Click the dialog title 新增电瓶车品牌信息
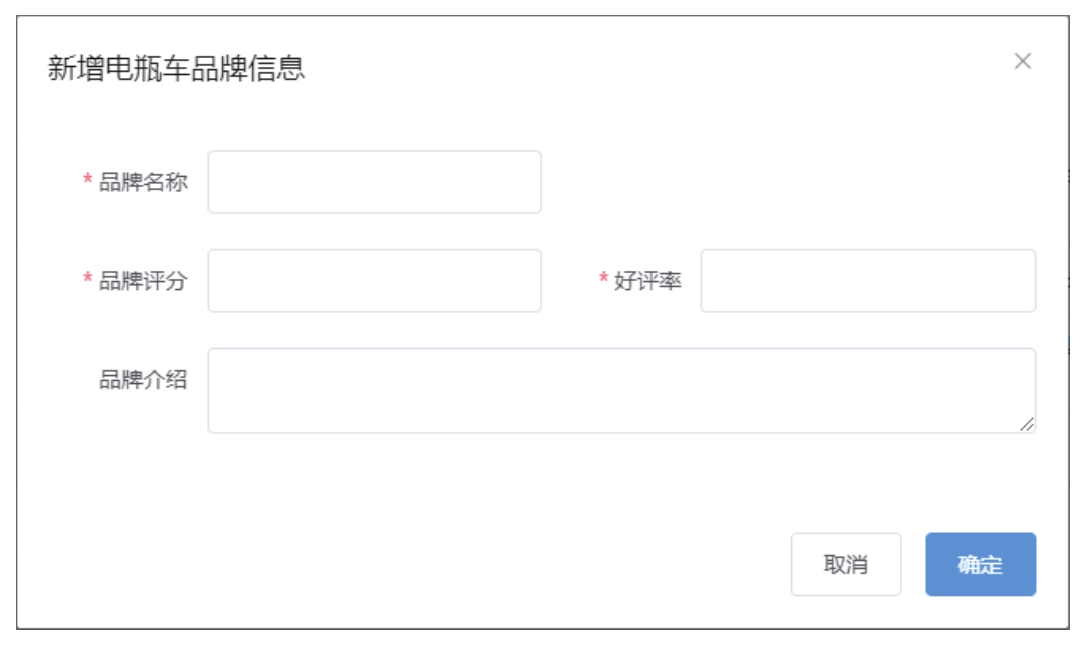Viewport: 1089px width, 648px height. tap(176, 68)
